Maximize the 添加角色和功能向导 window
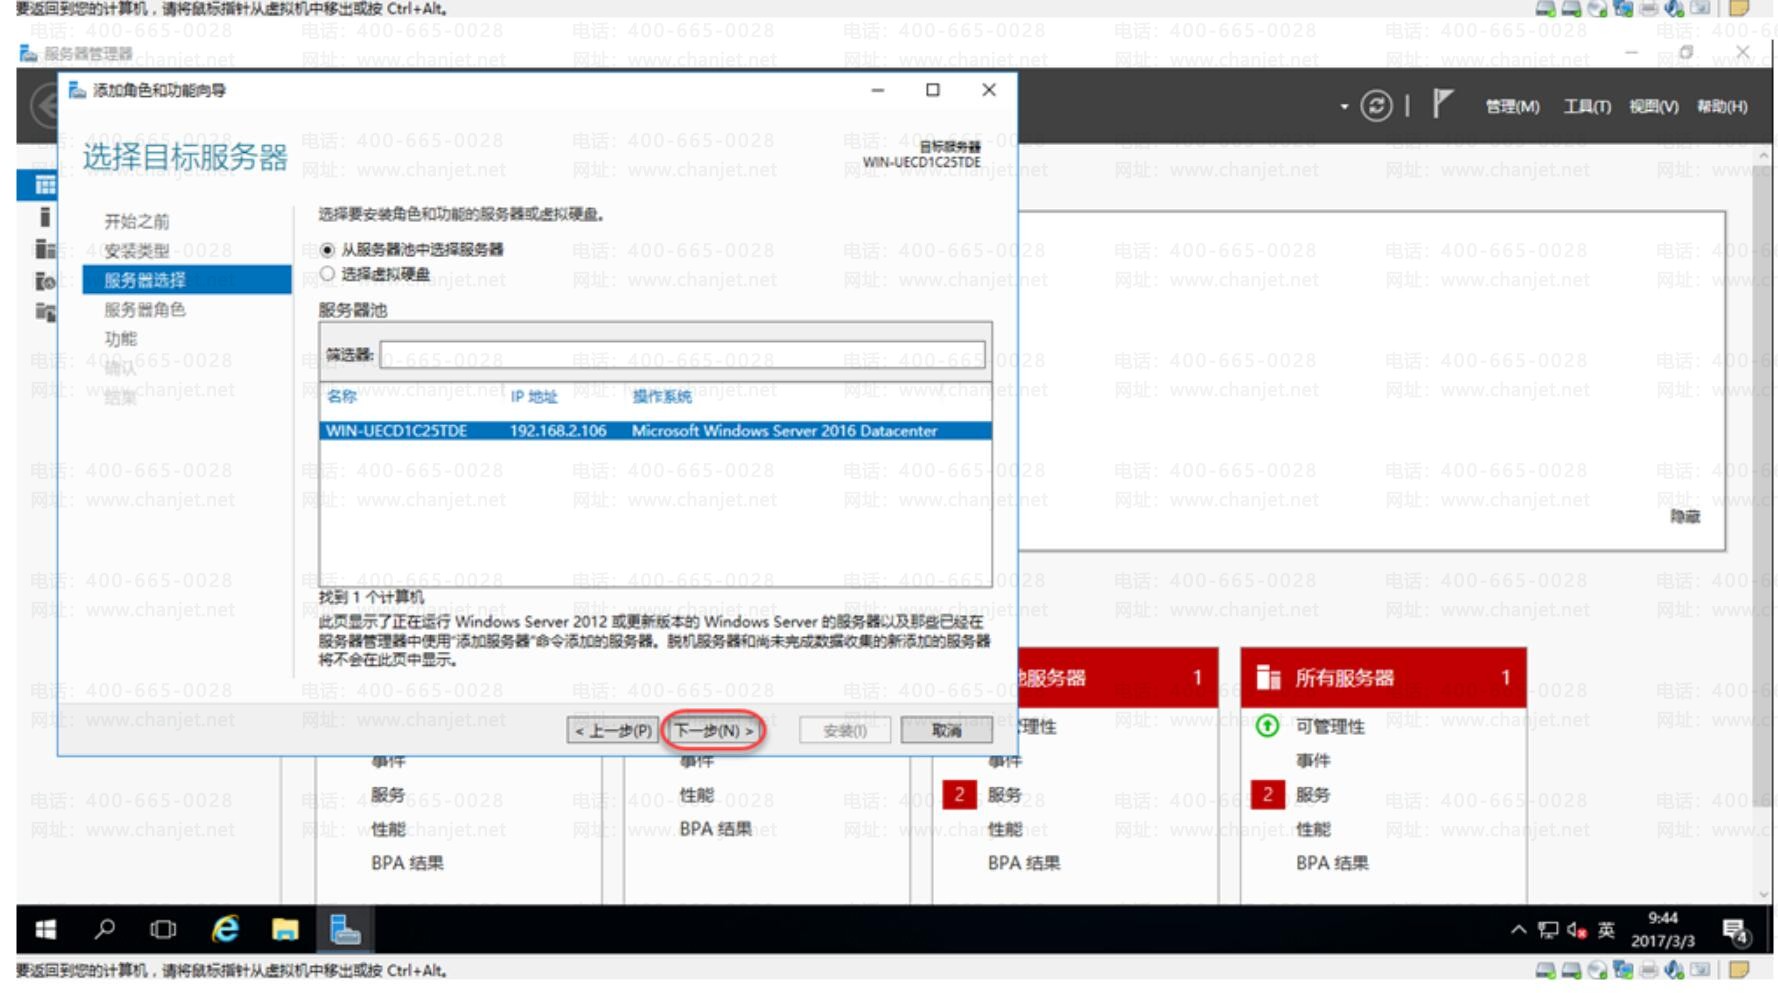Screen dimensions: 1778x993 (933, 90)
